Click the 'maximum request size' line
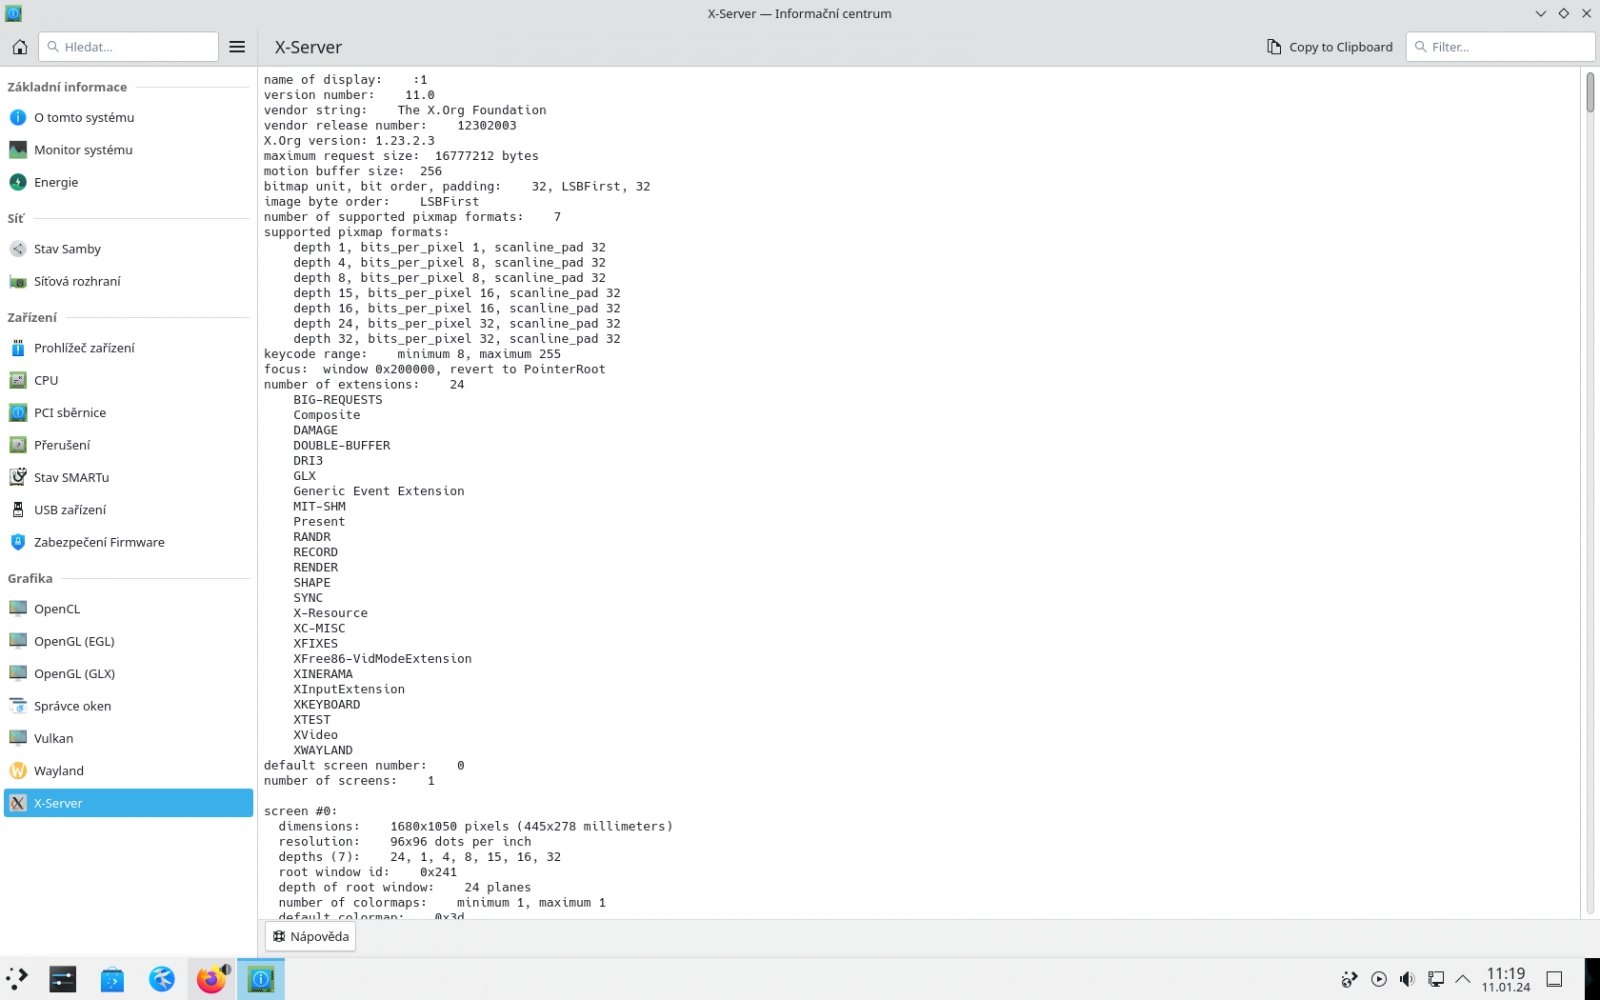Screen dimensions: 1600x1000 coord(401,156)
